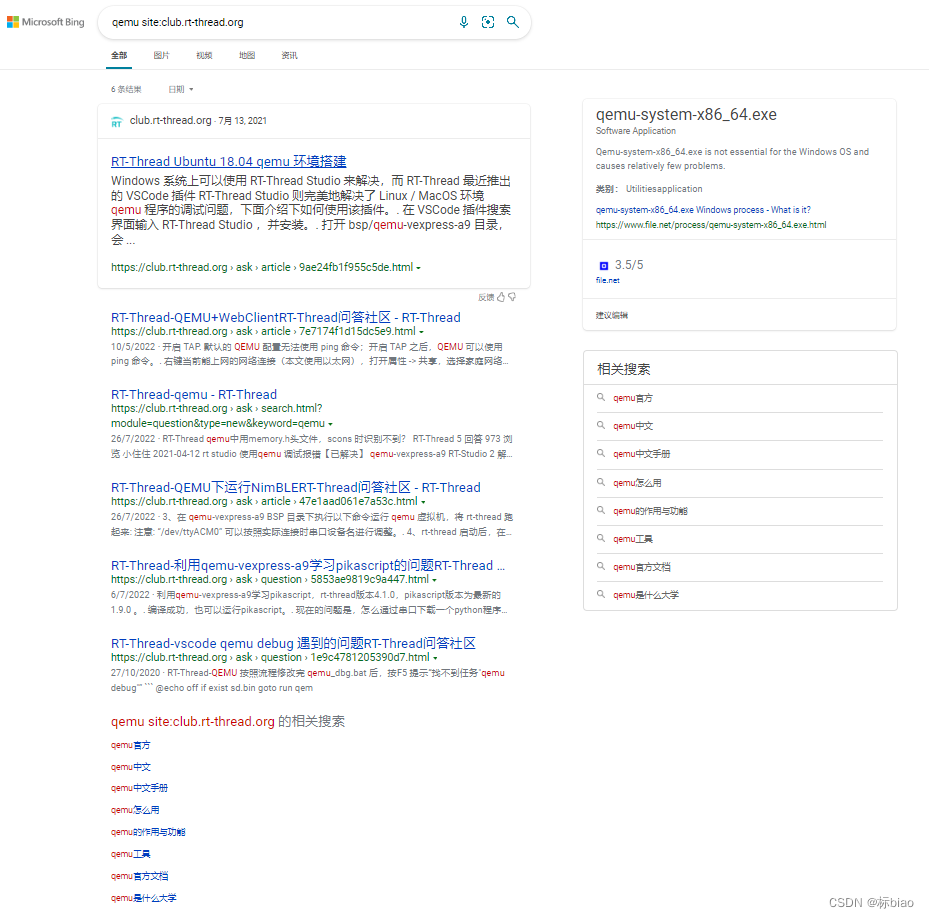
Task: Click the 6 条结果 count text
Action: (x=126, y=89)
